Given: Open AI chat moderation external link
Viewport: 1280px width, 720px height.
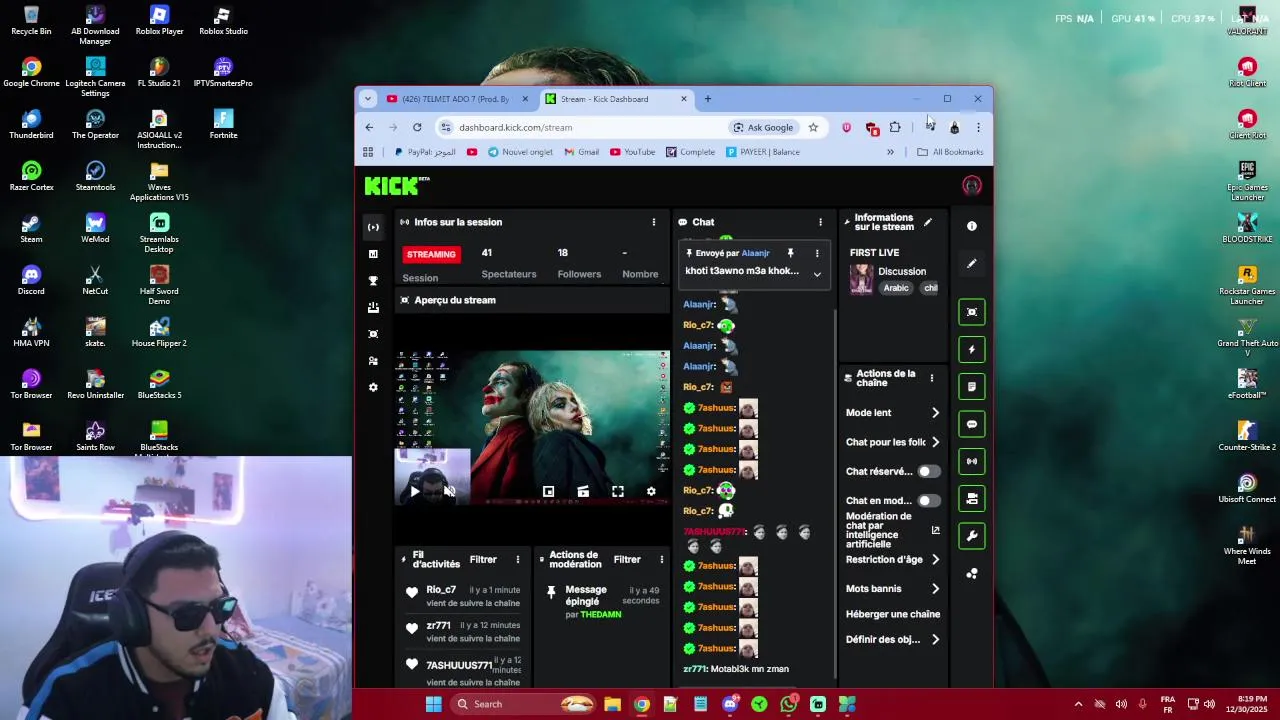Looking at the screenshot, I should click(x=935, y=530).
